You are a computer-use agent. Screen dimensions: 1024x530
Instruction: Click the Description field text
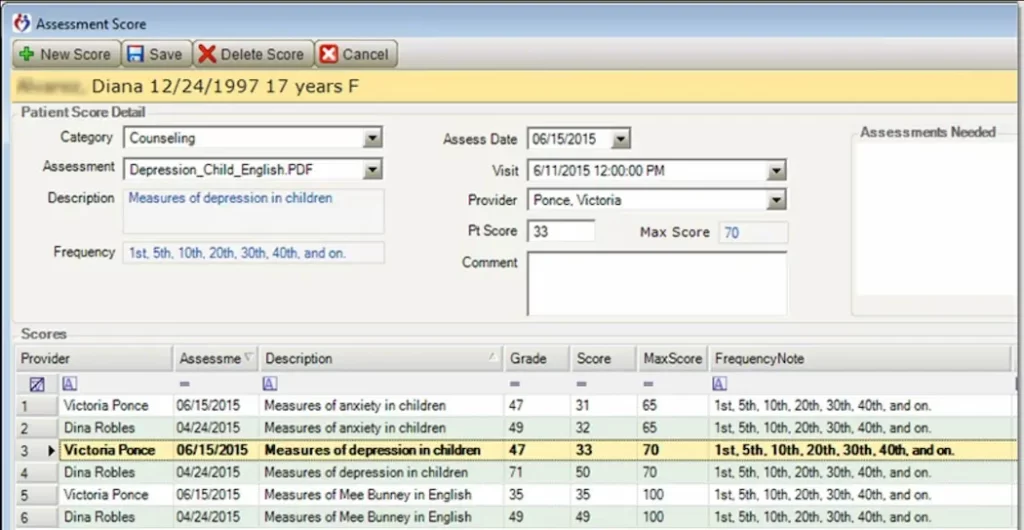tap(230, 198)
